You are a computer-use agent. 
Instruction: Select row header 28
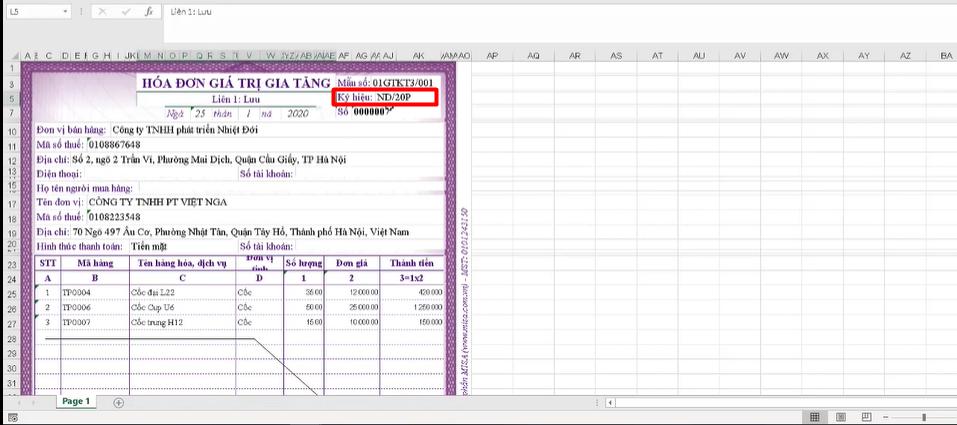click(x=10, y=339)
